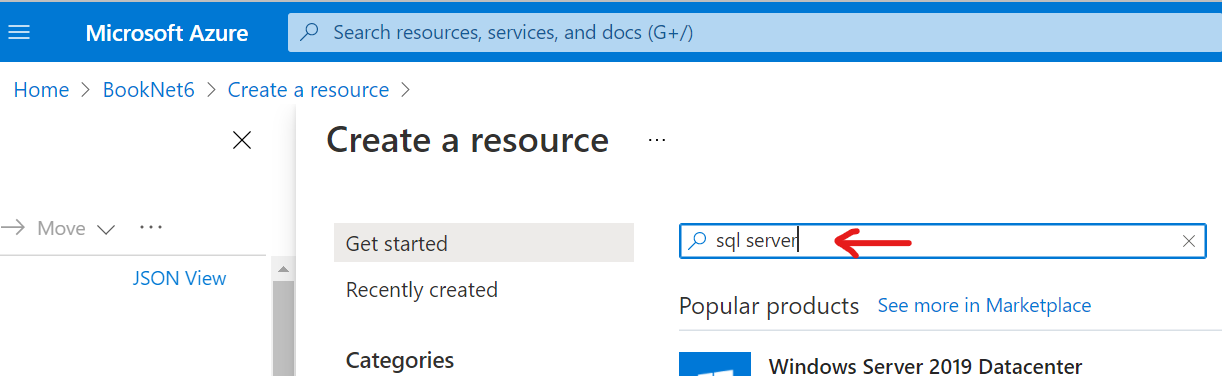The width and height of the screenshot is (1222, 376).
Task: Click the left blade vertical scrollbar
Action: click(283, 327)
